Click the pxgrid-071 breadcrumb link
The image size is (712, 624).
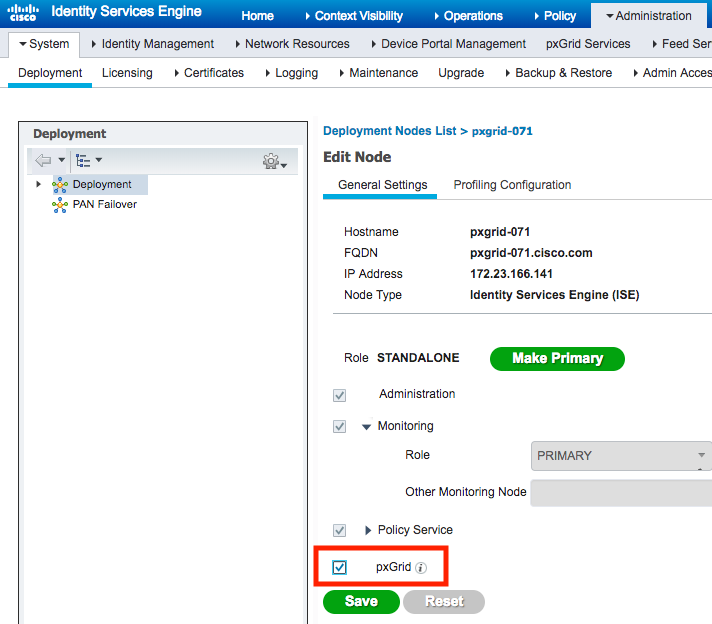tap(502, 131)
